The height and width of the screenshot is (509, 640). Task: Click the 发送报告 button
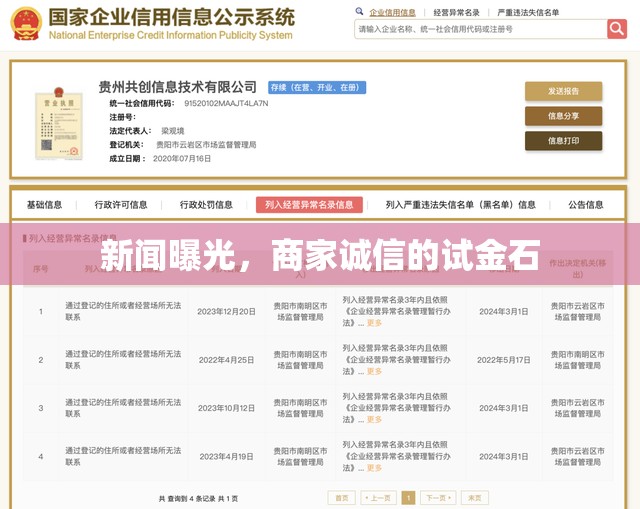click(x=563, y=91)
